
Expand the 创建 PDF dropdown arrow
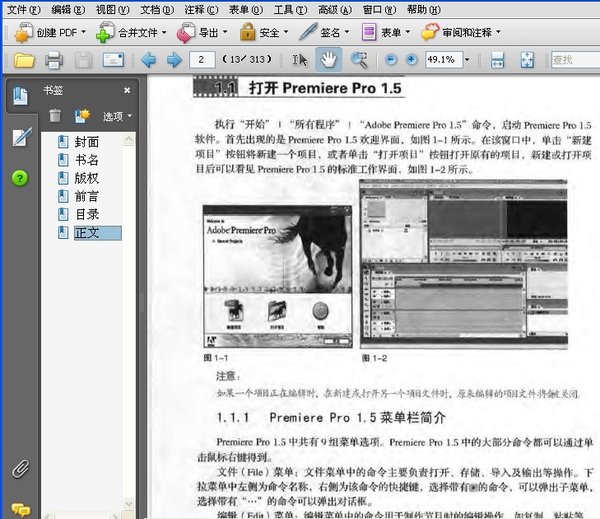pos(83,32)
